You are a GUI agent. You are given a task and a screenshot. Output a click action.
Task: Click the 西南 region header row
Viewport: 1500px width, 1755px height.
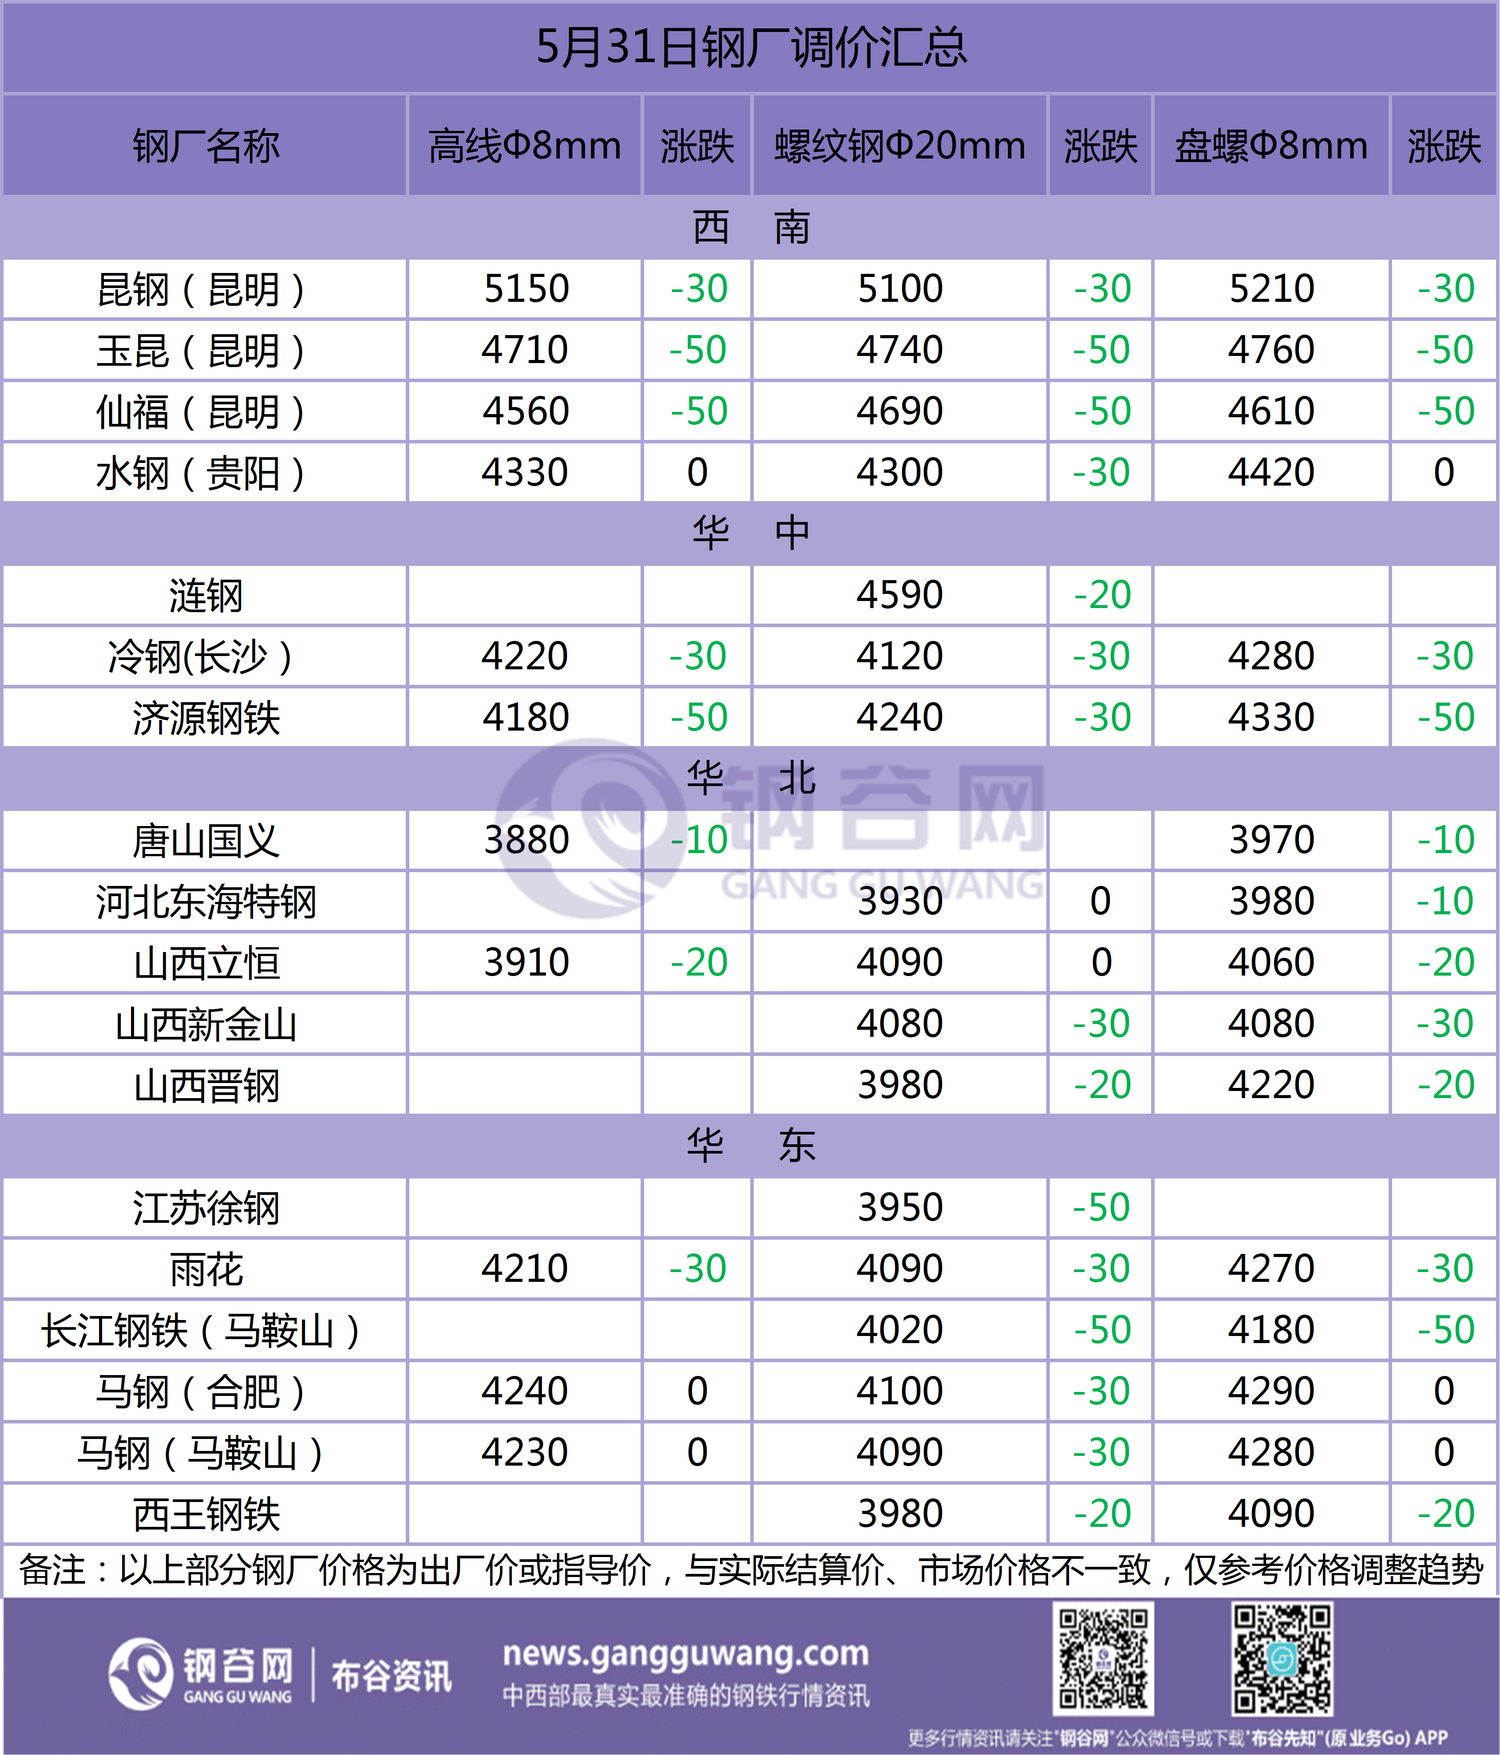(750, 228)
